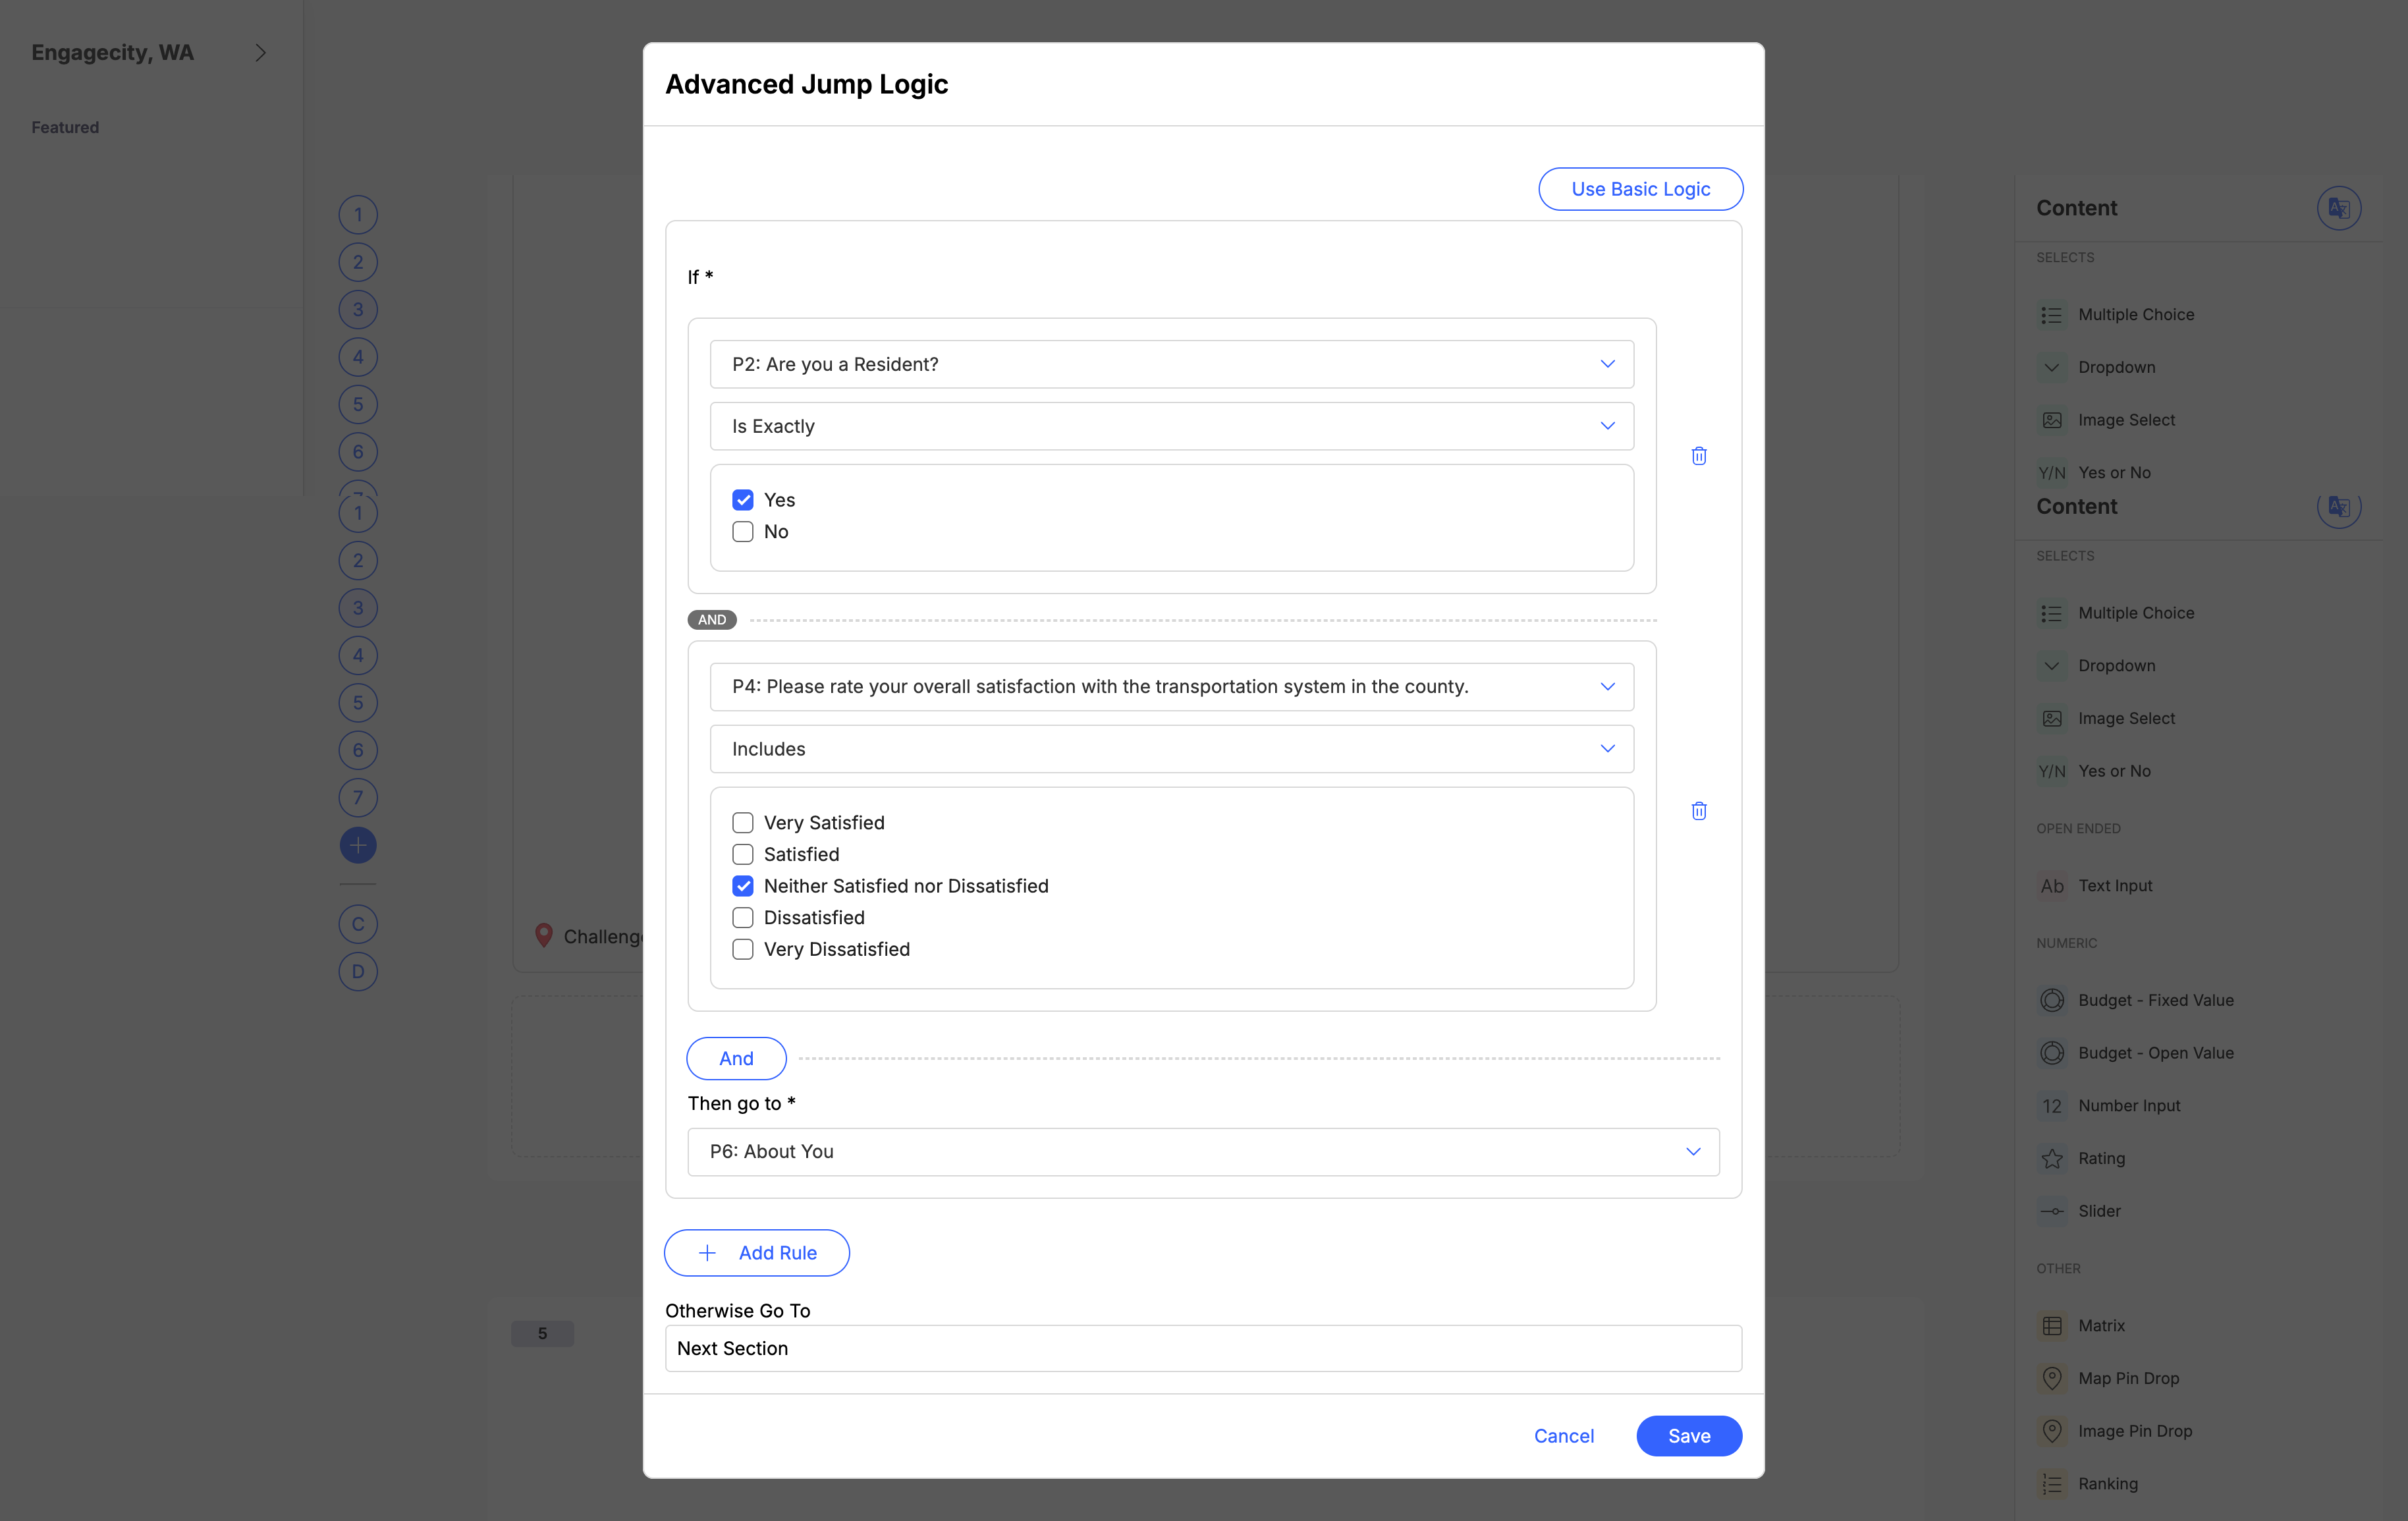
Task: Click the blue add-page plus circle
Action: tap(358, 845)
